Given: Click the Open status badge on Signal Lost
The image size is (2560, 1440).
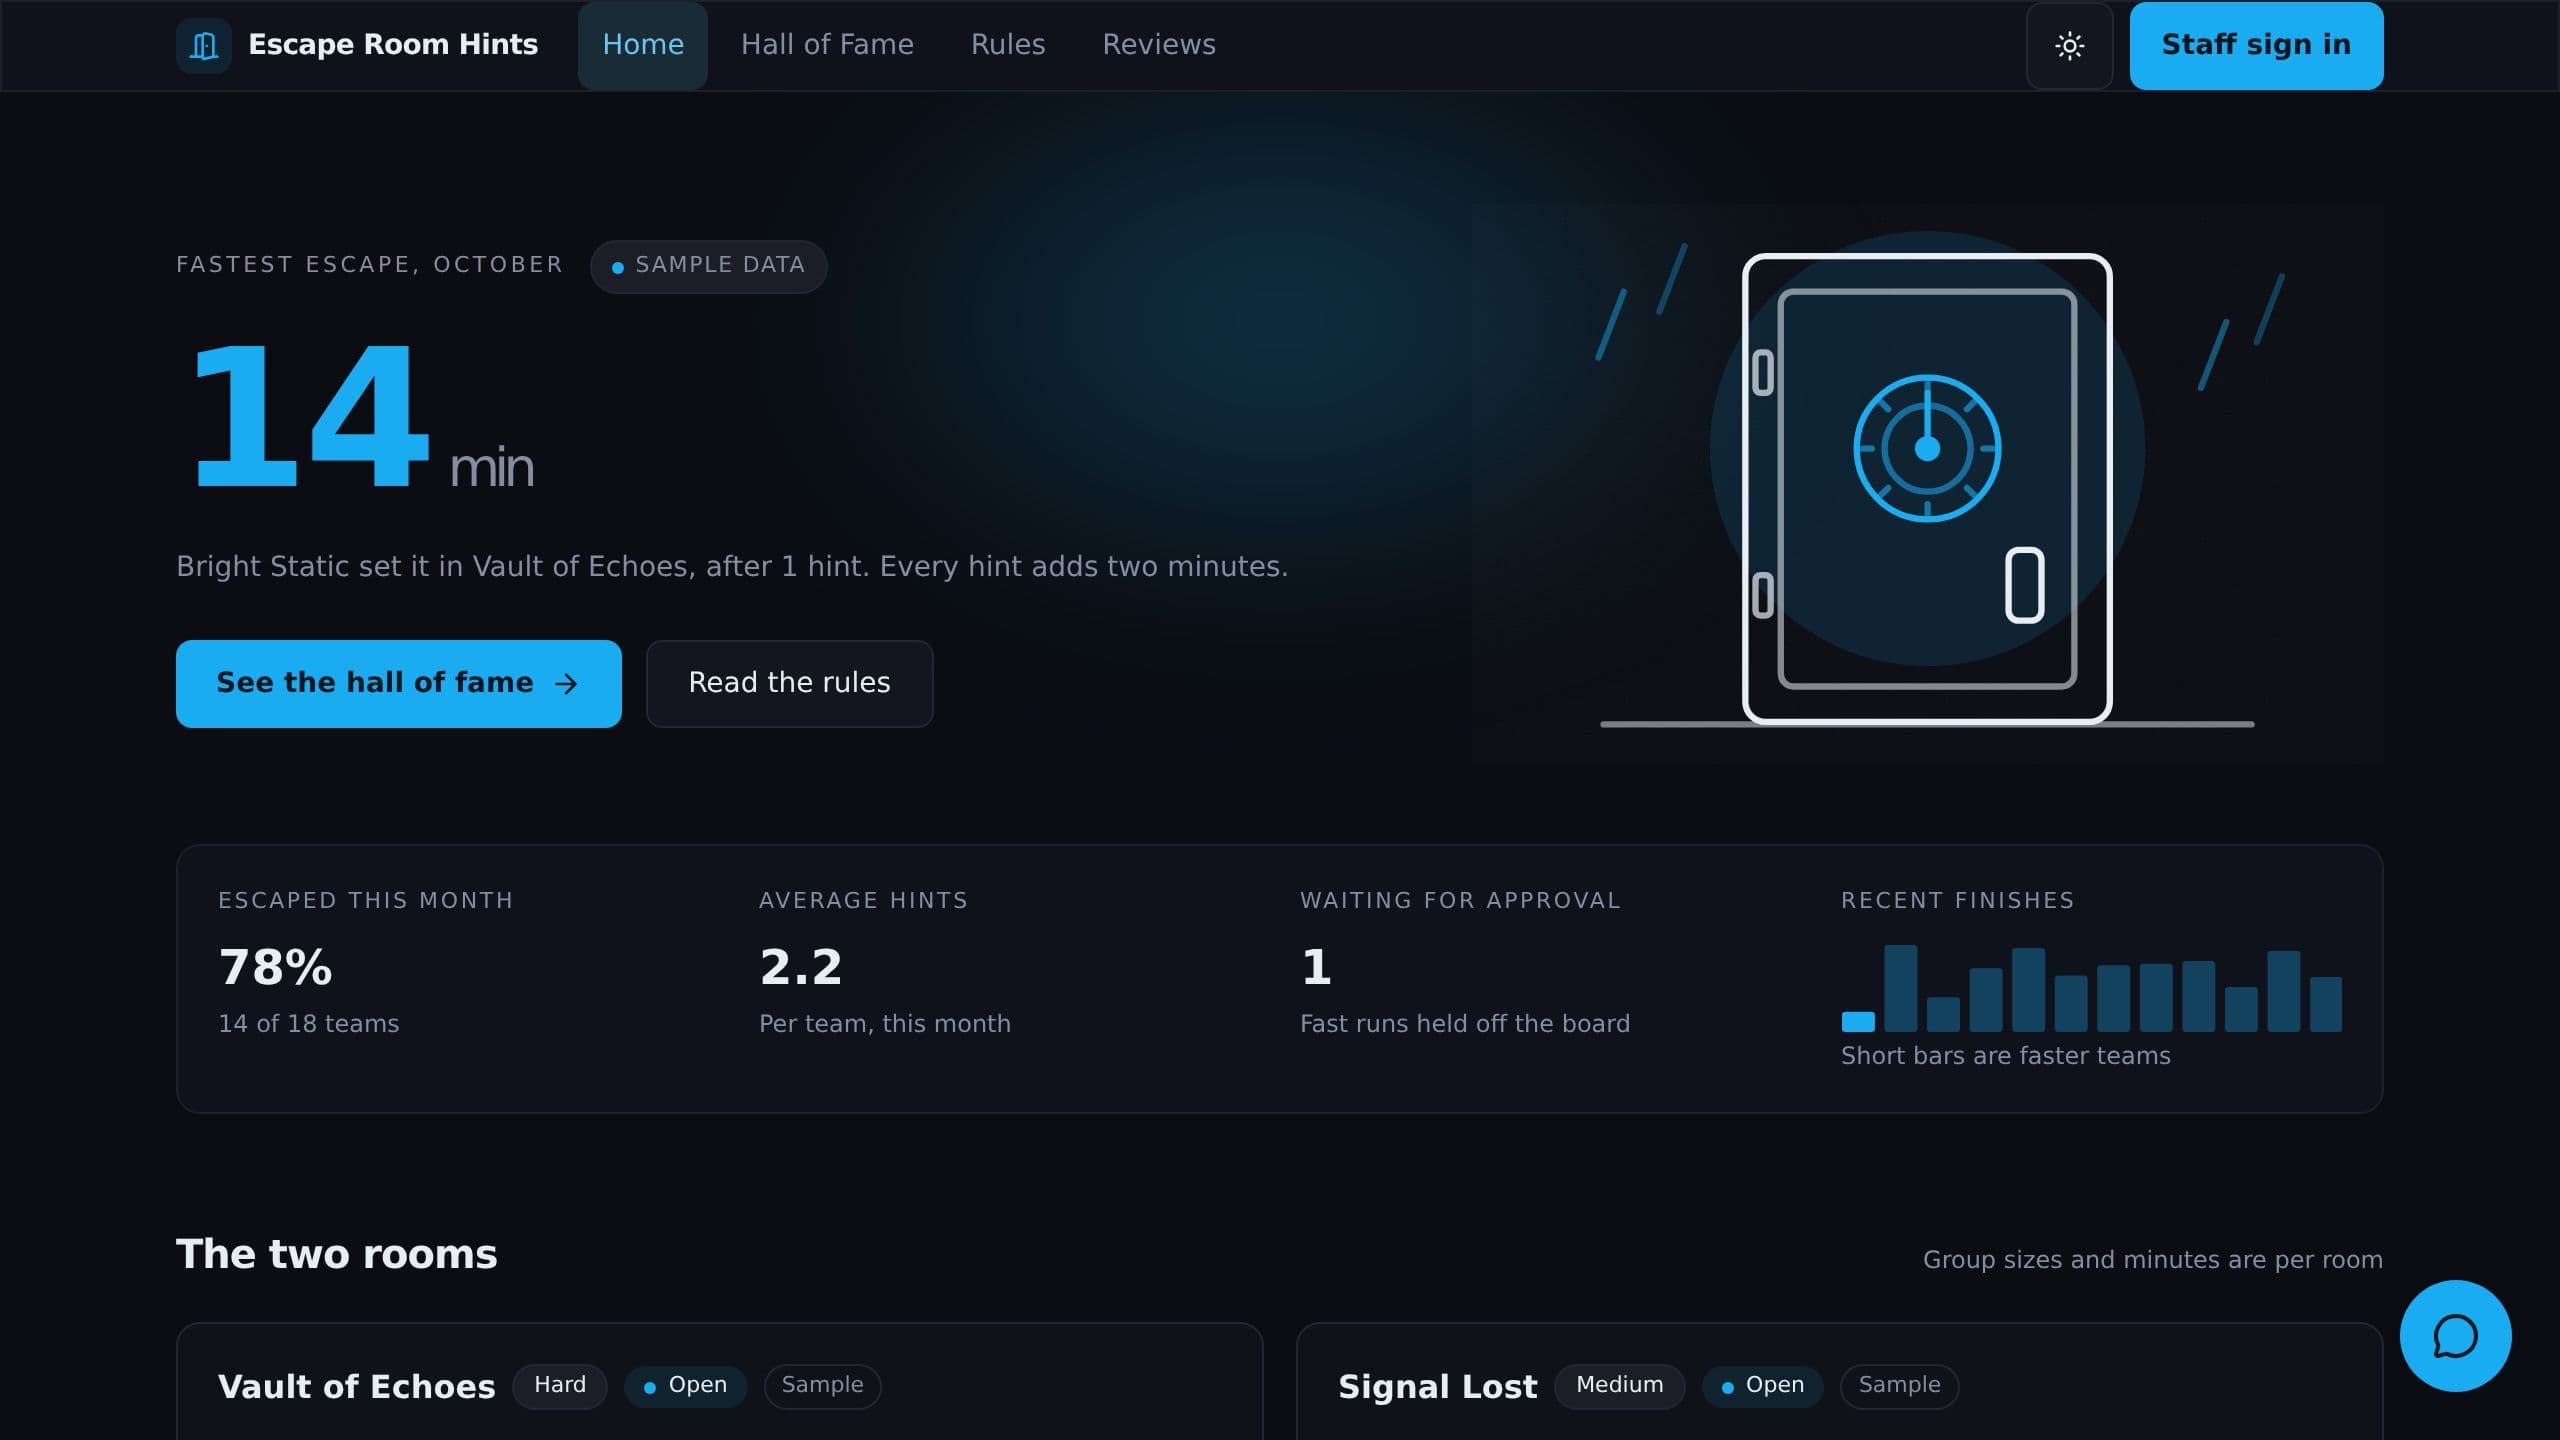Looking at the screenshot, I should [x=1763, y=1386].
